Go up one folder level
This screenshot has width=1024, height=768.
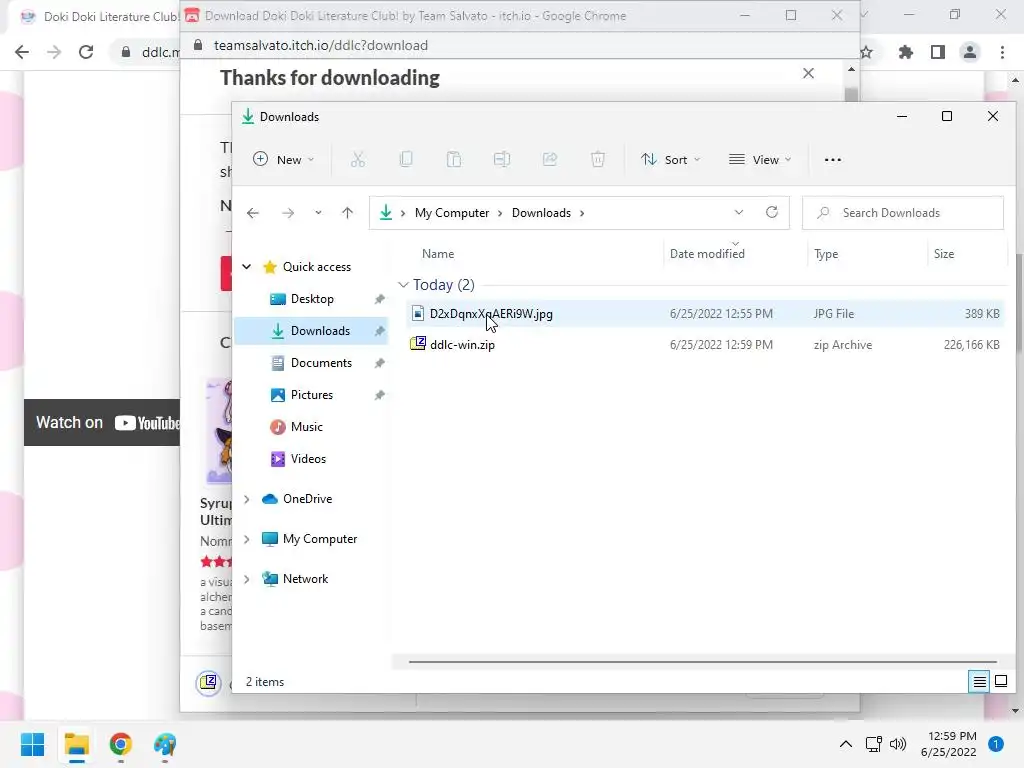point(347,213)
